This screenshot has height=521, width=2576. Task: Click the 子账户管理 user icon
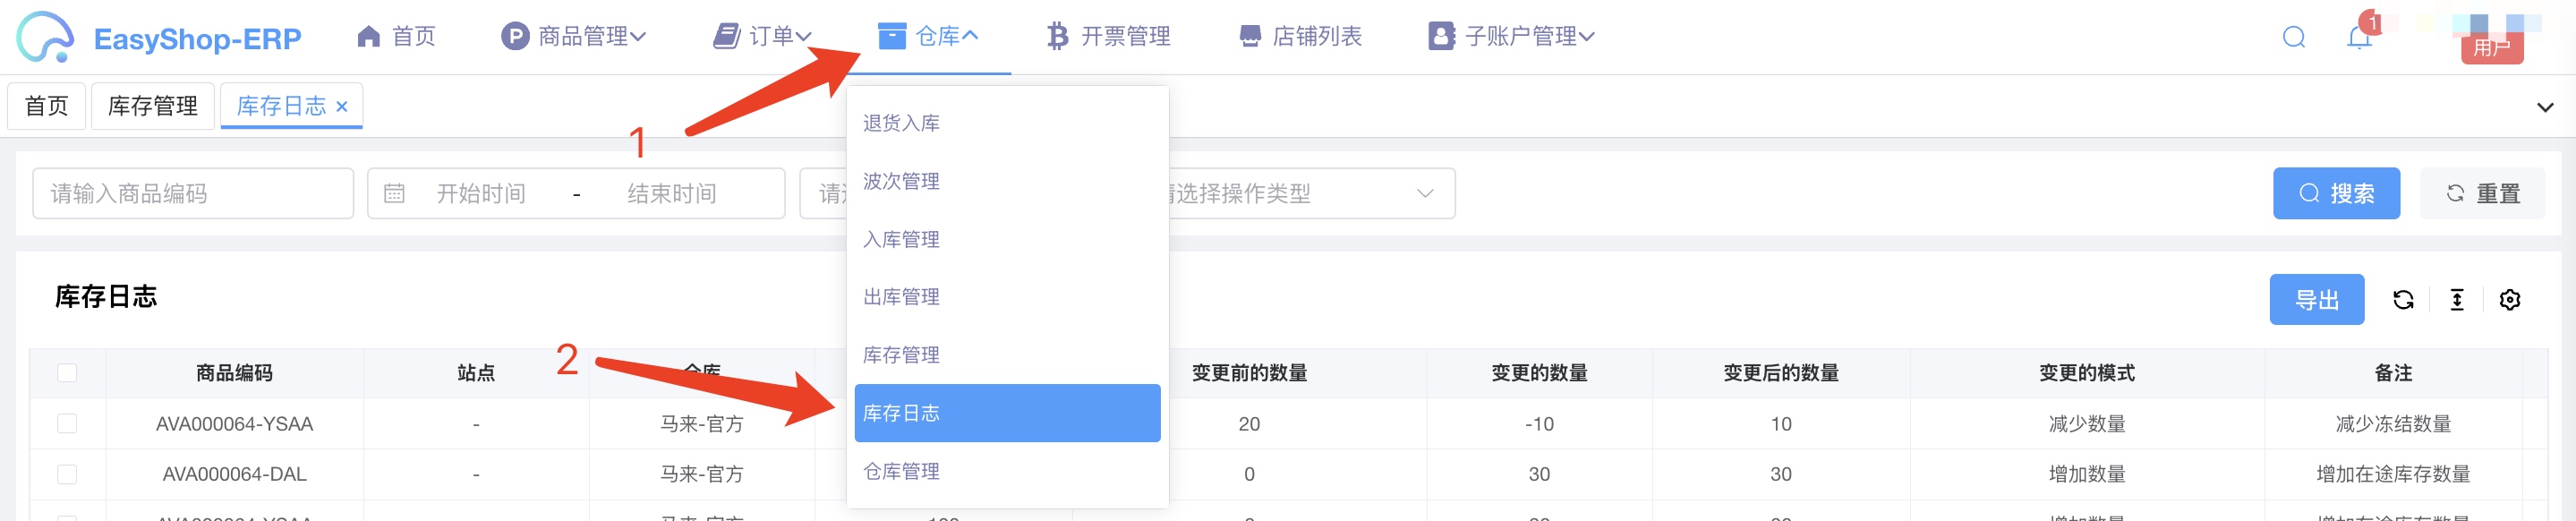coord(1441,37)
